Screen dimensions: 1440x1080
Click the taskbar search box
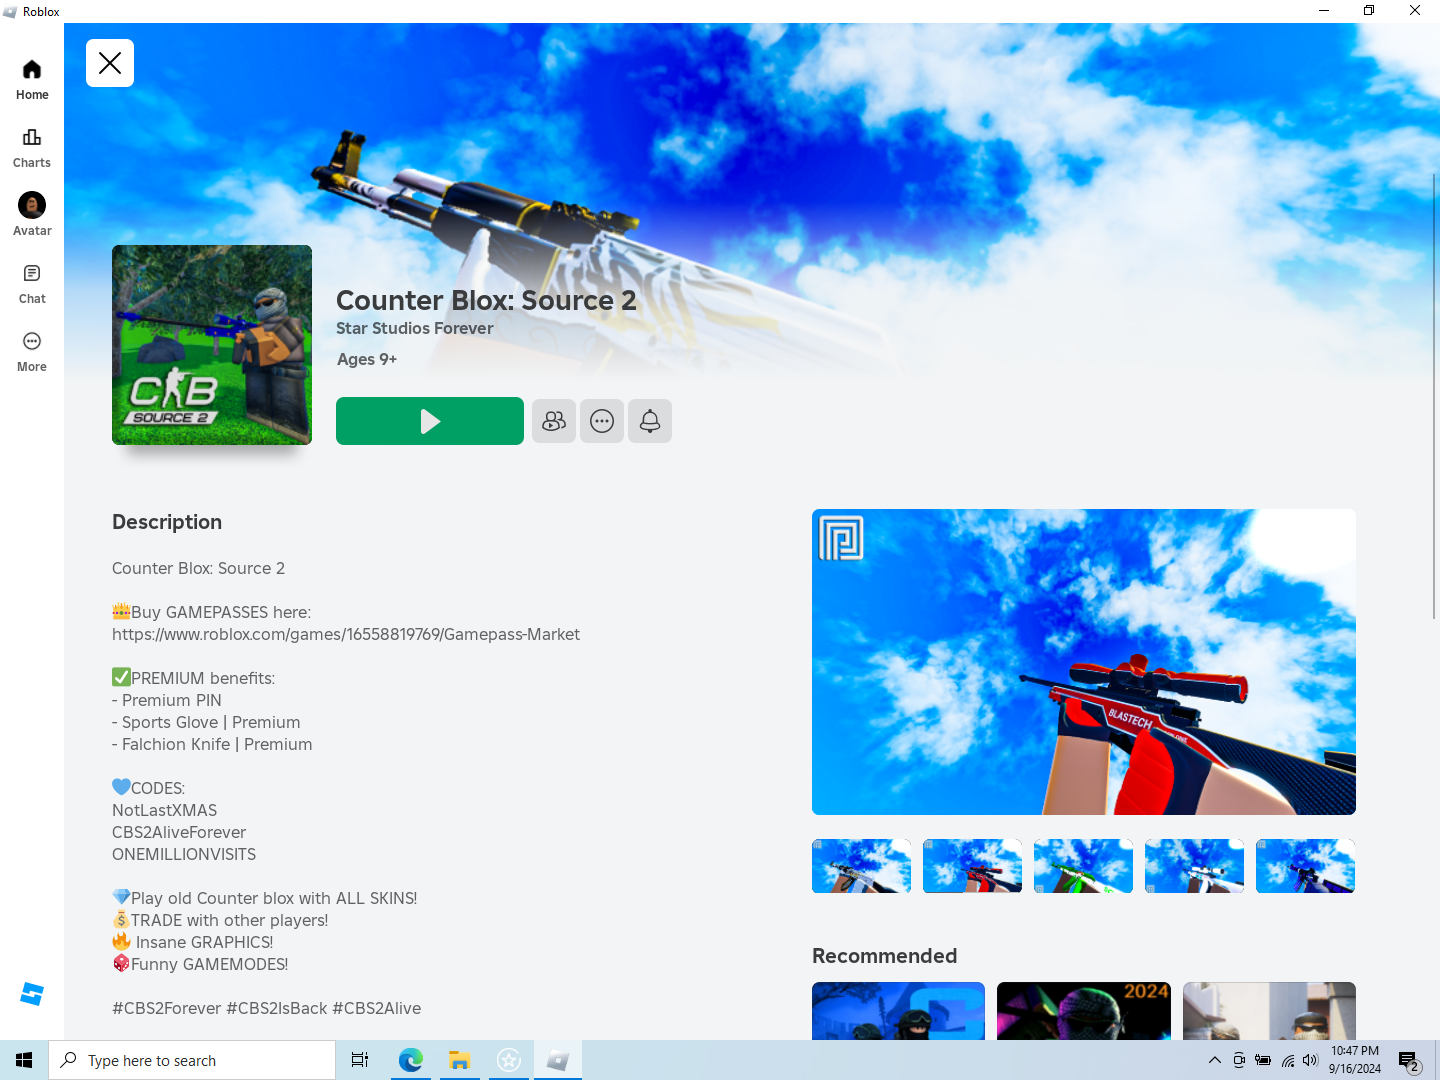pyautogui.click(x=192, y=1060)
